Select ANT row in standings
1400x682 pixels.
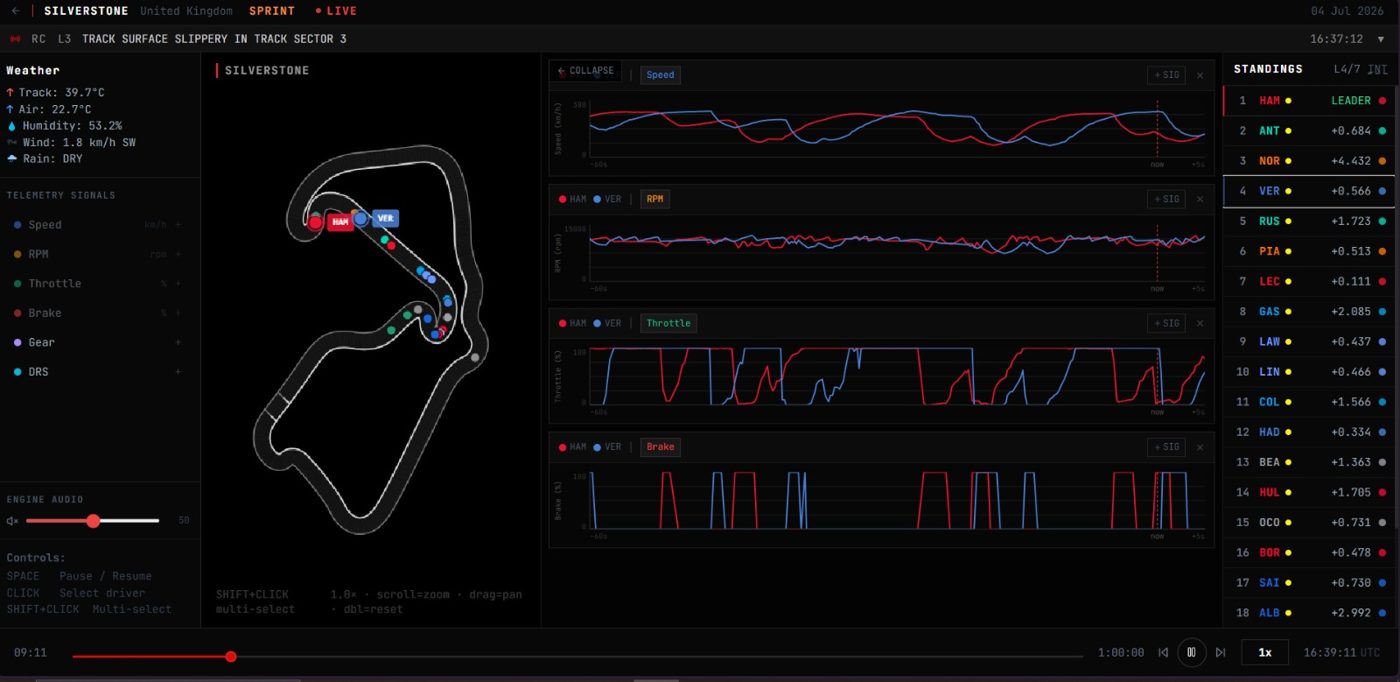1311,131
